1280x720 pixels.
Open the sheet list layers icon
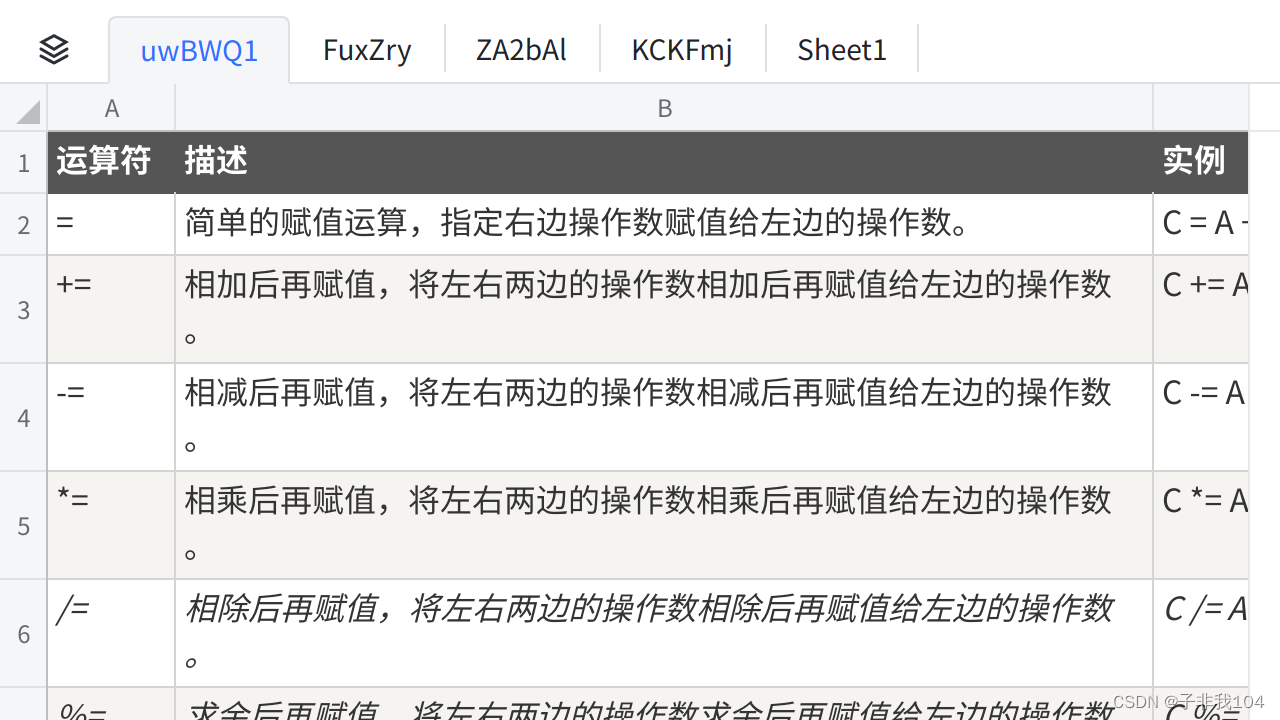54,49
